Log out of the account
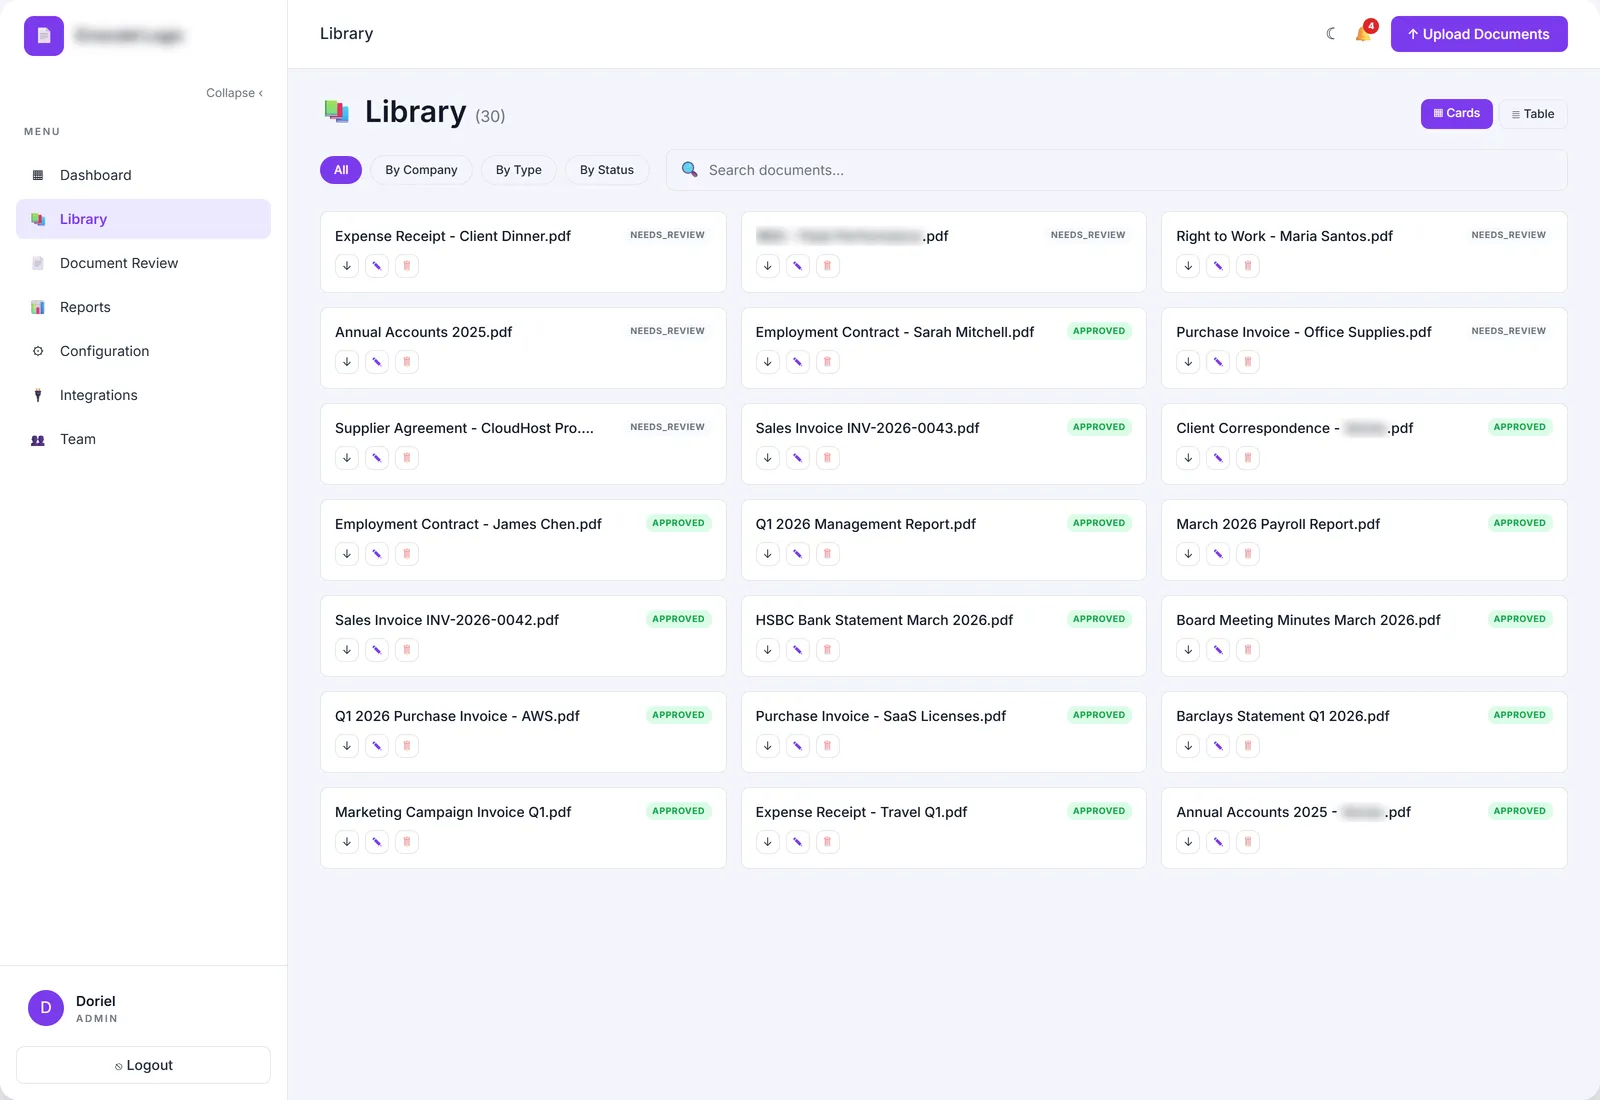The width and height of the screenshot is (1600, 1100). [143, 1065]
